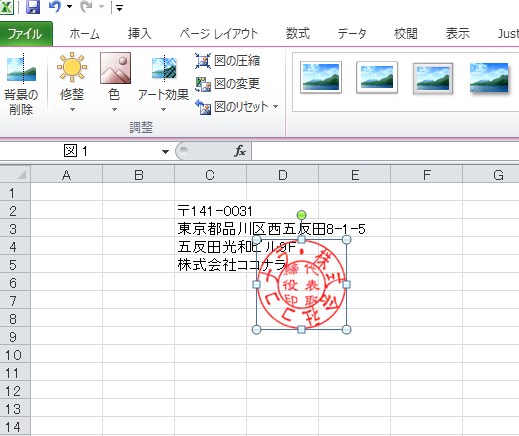Select column E header
The width and height of the screenshot is (519, 436).
point(355,175)
